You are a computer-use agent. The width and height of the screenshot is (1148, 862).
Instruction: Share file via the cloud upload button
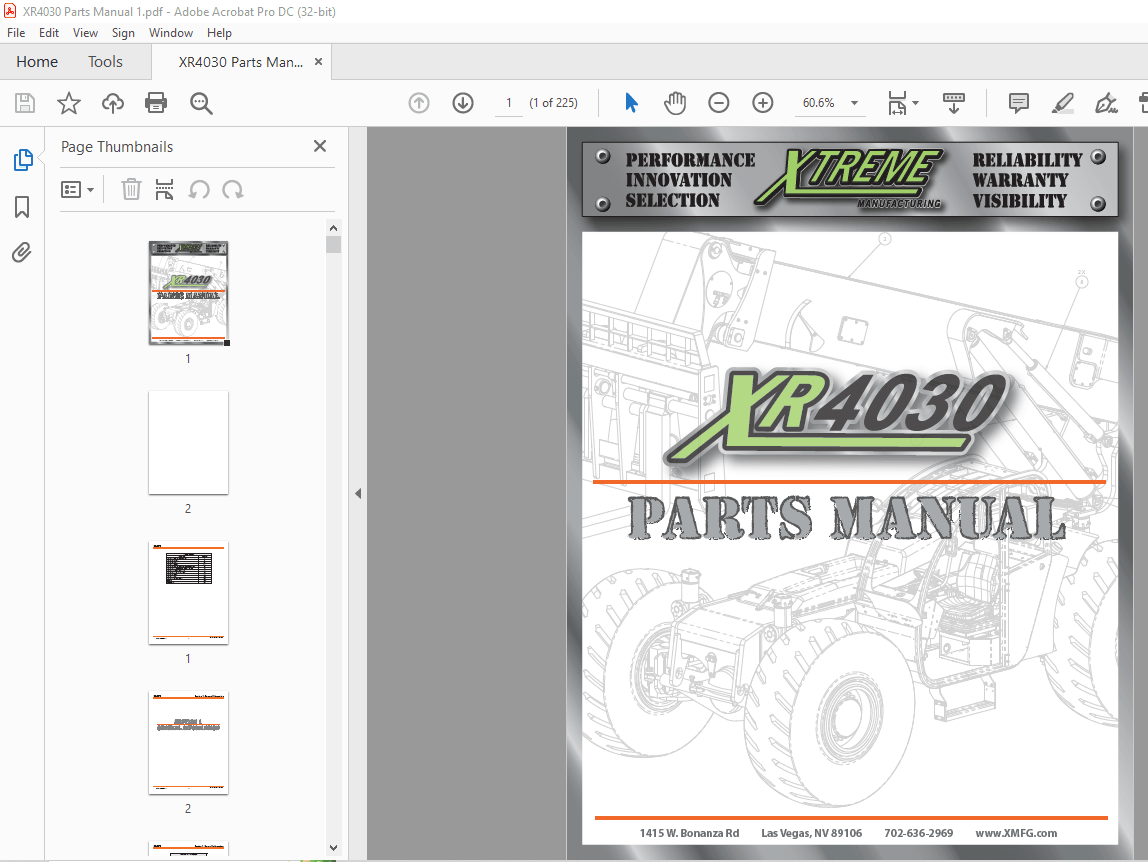tap(112, 103)
